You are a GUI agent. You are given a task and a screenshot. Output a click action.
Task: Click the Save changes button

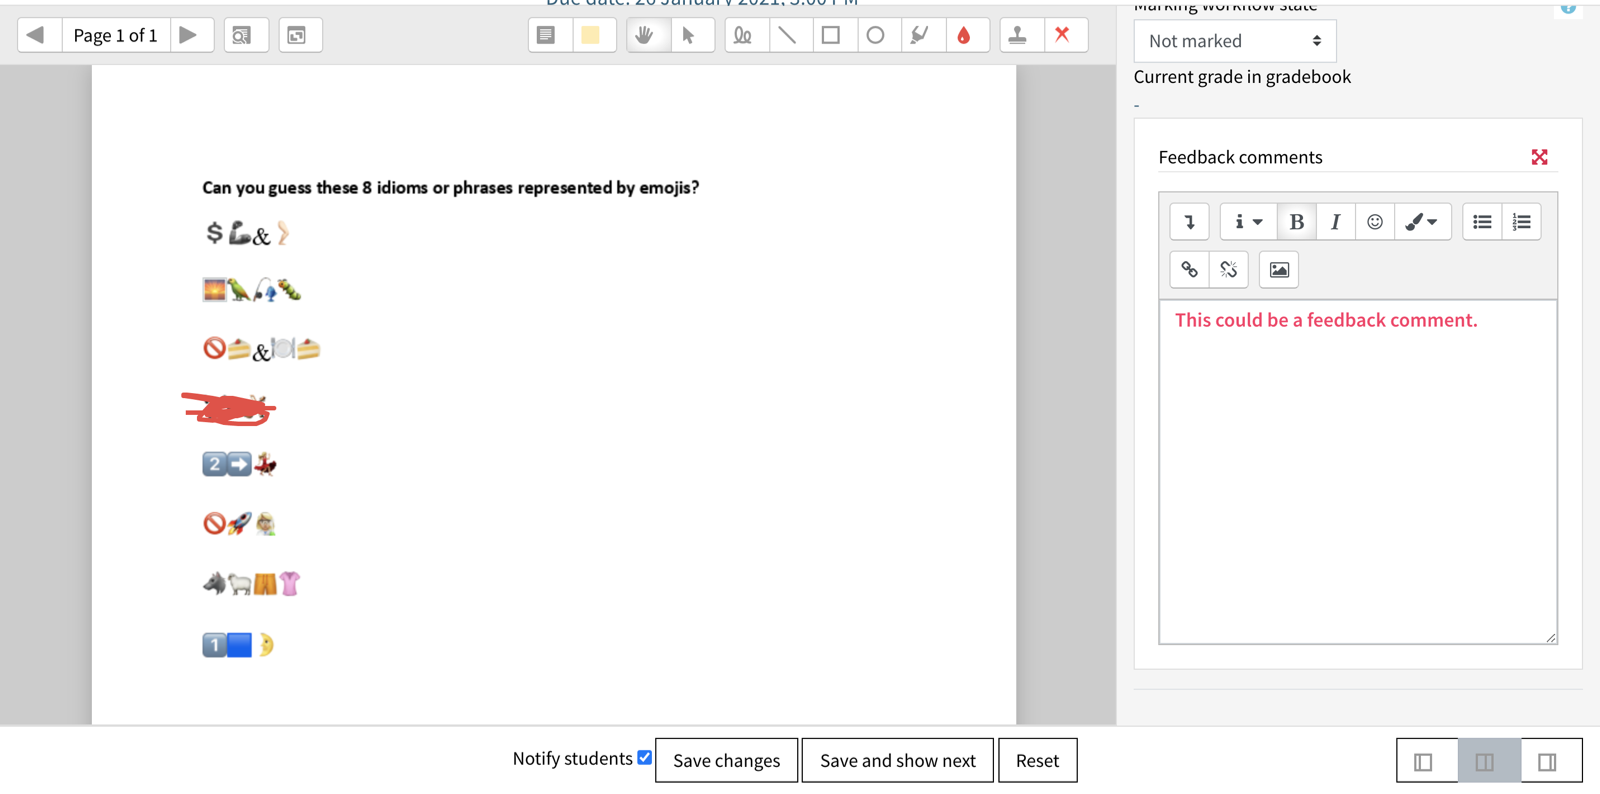click(x=727, y=761)
